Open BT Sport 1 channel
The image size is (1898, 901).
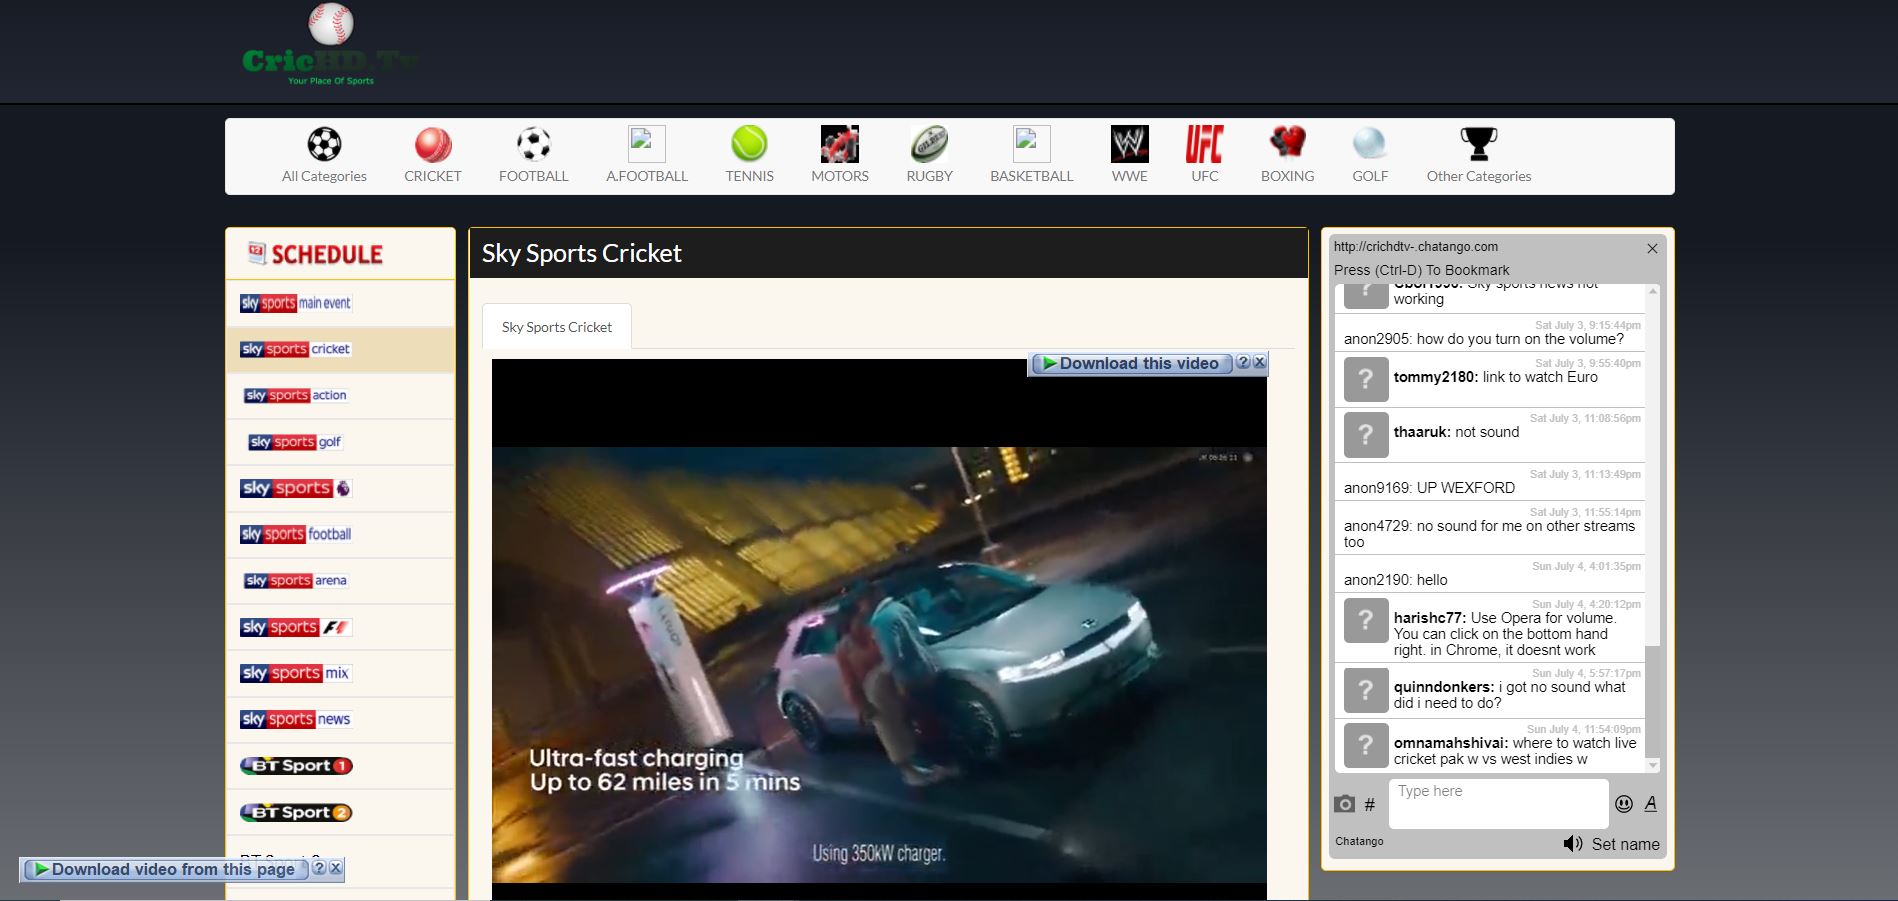coord(296,766)
